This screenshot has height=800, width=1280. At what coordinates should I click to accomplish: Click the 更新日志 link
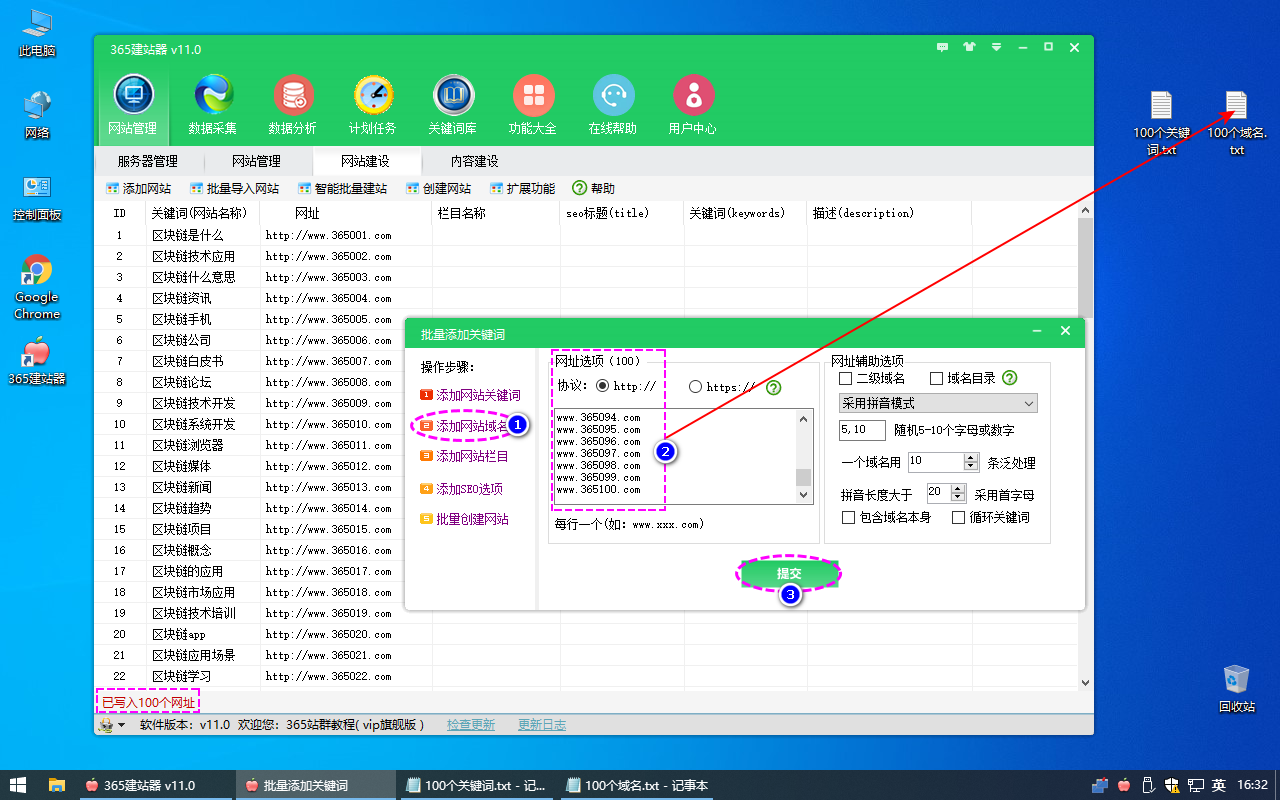pos(542,725)
